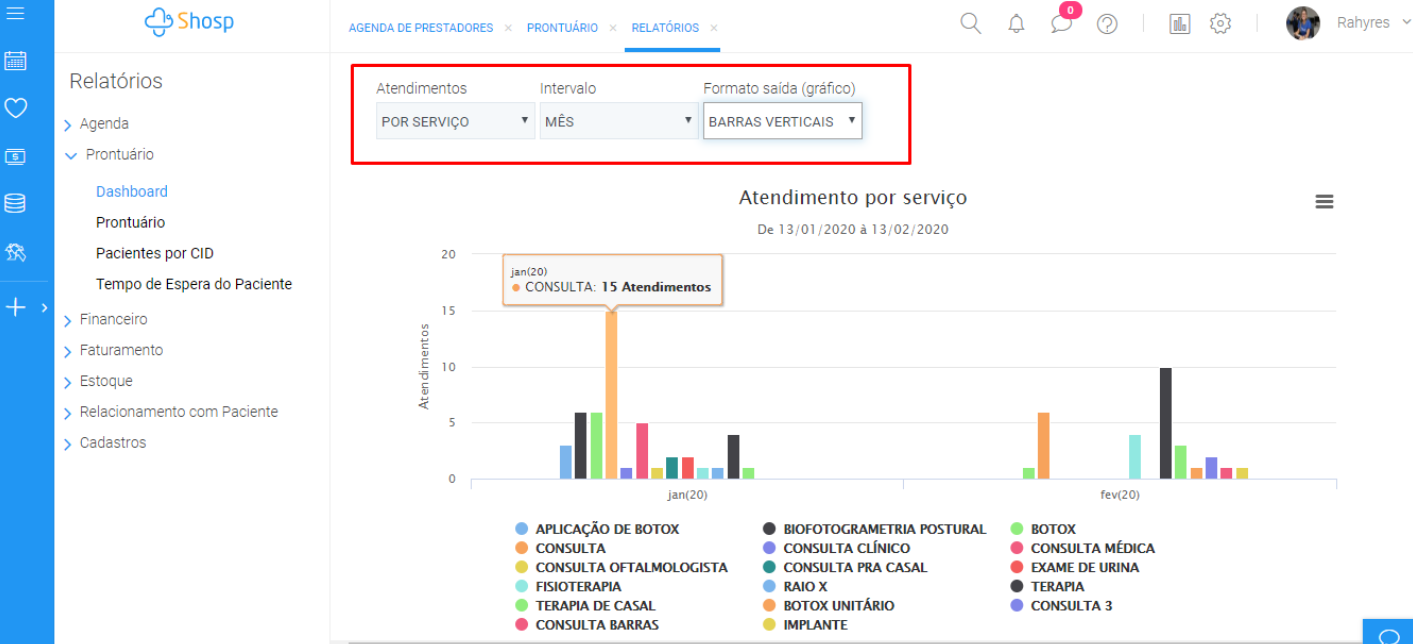1413x644 pixels.
Task: Click the help question mark icon
Action: [1107, 24]
